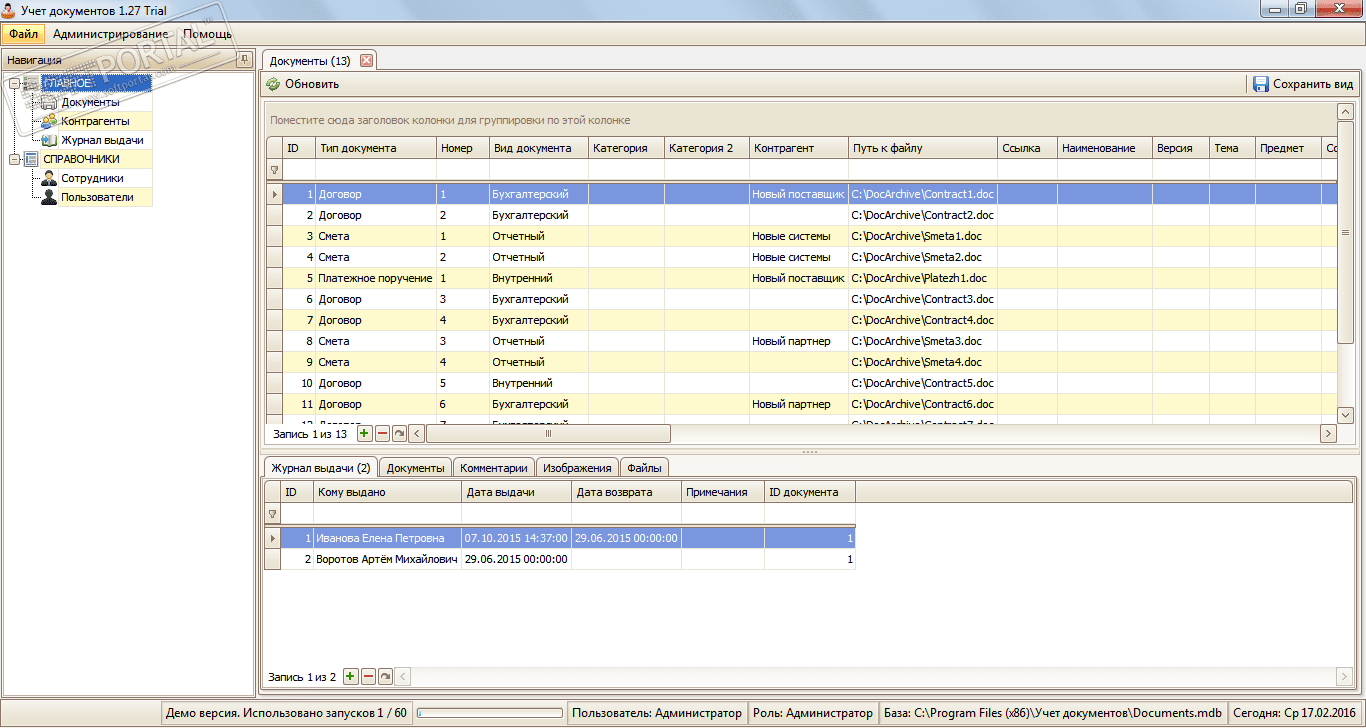Delete the current record in Журнал выдачи grid
Viewport: 1366px width, 728px height.
click(368, 676)
